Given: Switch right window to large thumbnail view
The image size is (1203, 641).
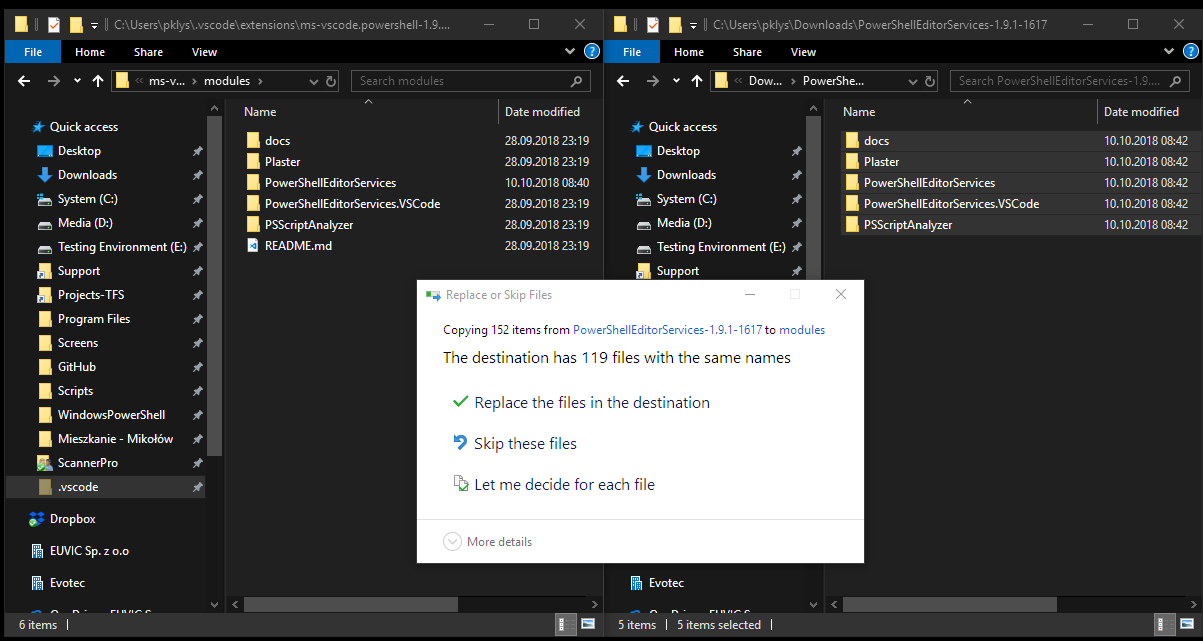Looking at the screenshot, I should click(x=1189, y=624).
